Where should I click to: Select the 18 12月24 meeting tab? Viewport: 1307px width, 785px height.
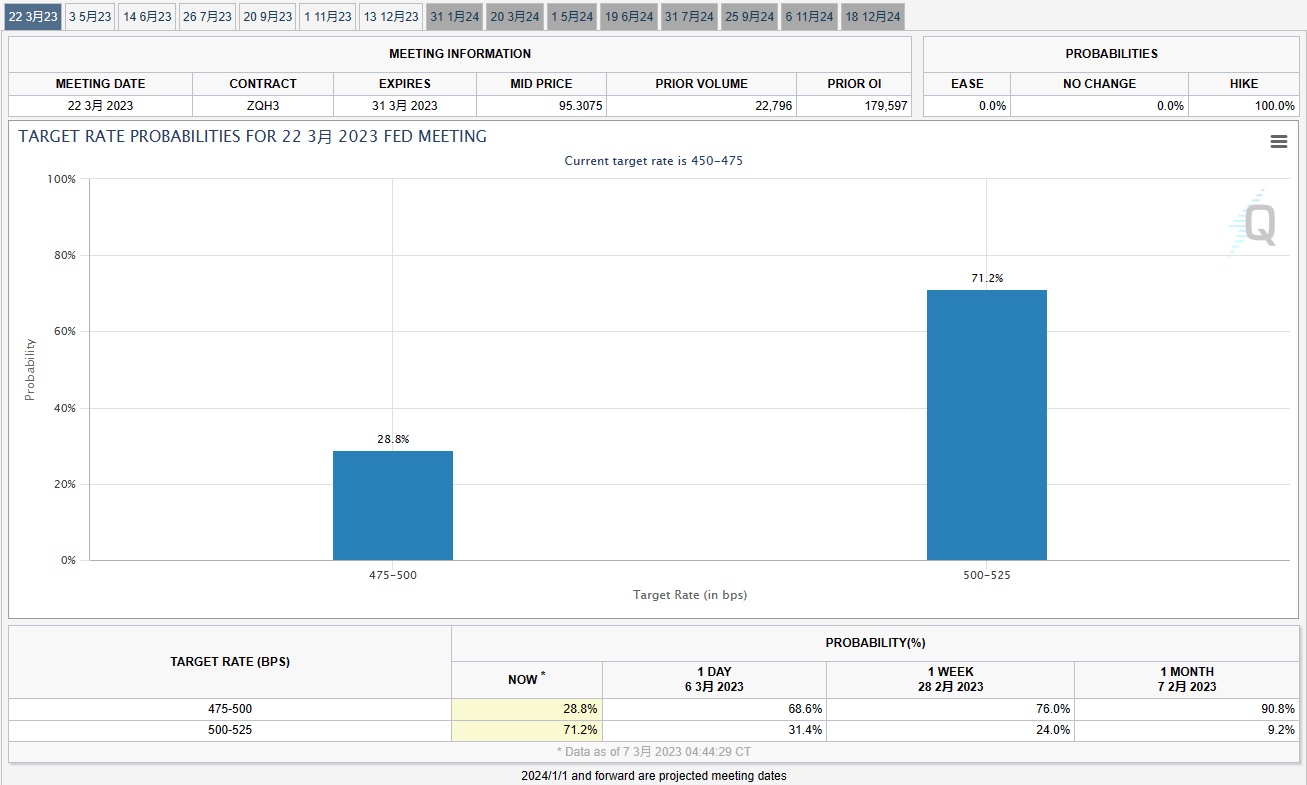tap(872, 16)
